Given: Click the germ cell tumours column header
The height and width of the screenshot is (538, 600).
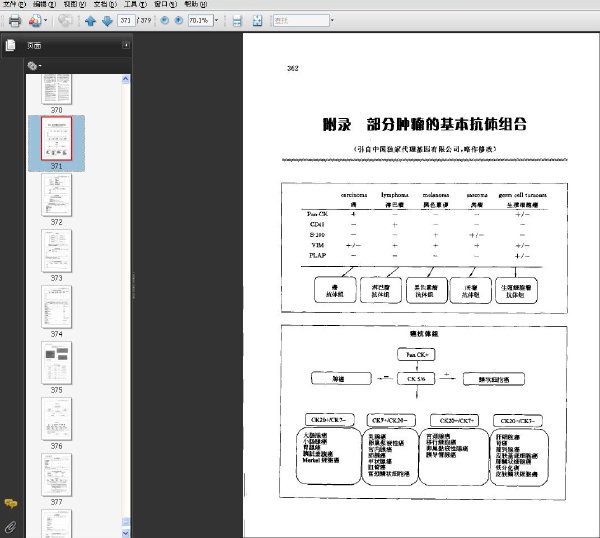Looking at the screenshot, I should 523,195.
